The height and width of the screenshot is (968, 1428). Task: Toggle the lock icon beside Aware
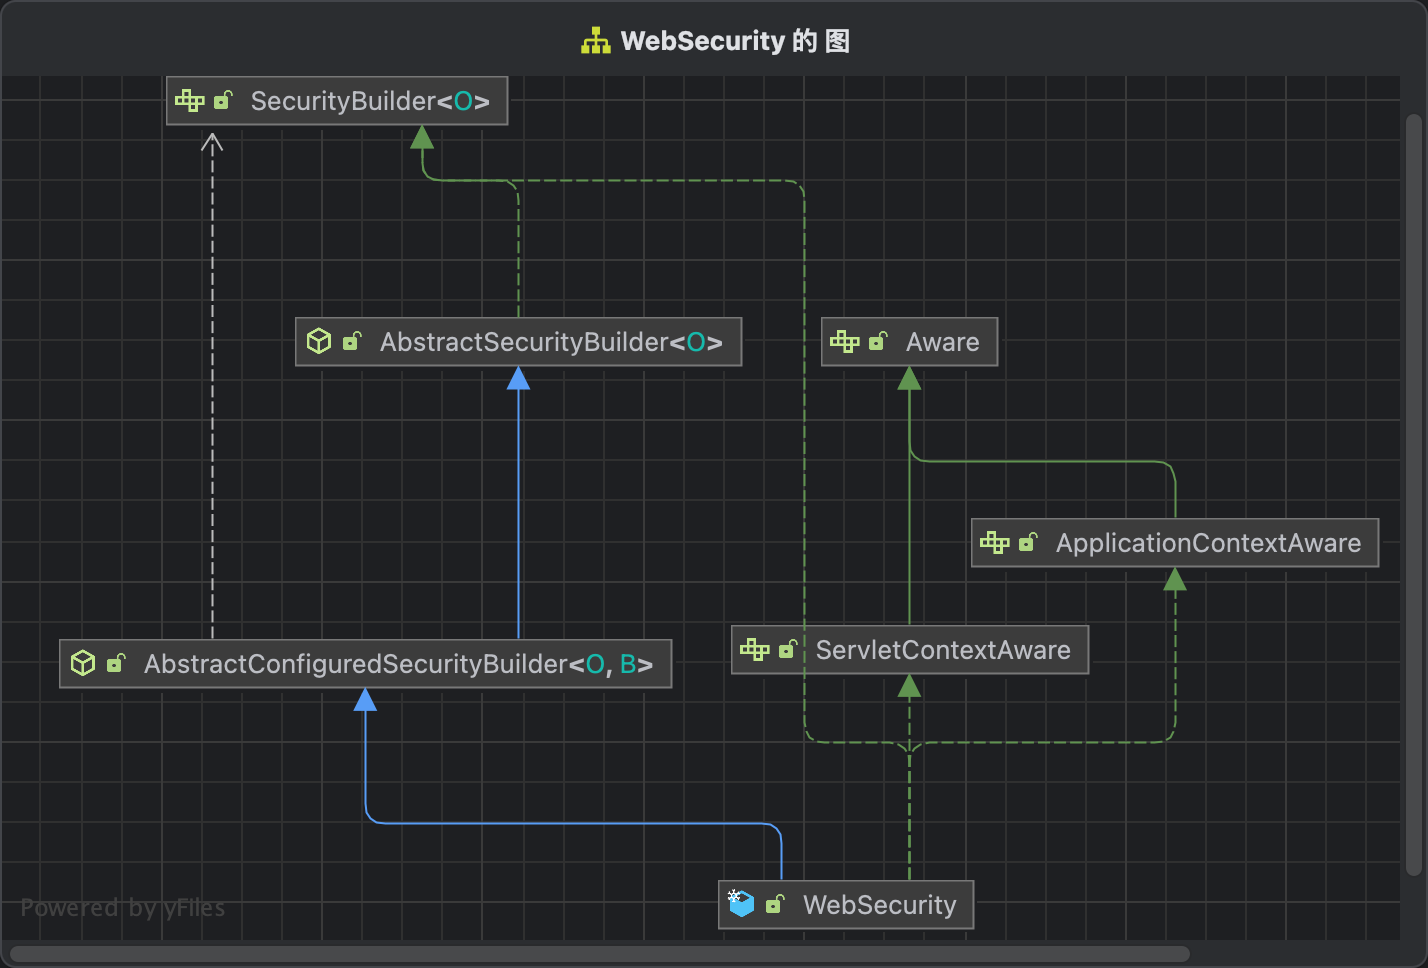[x=879, y=341]
